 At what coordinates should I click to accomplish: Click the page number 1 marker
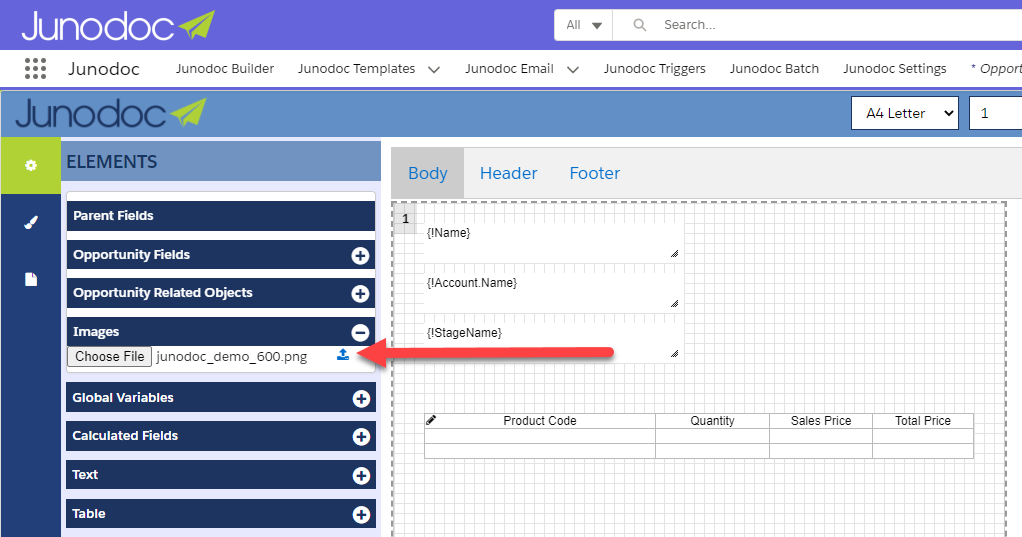coord(405,219)
